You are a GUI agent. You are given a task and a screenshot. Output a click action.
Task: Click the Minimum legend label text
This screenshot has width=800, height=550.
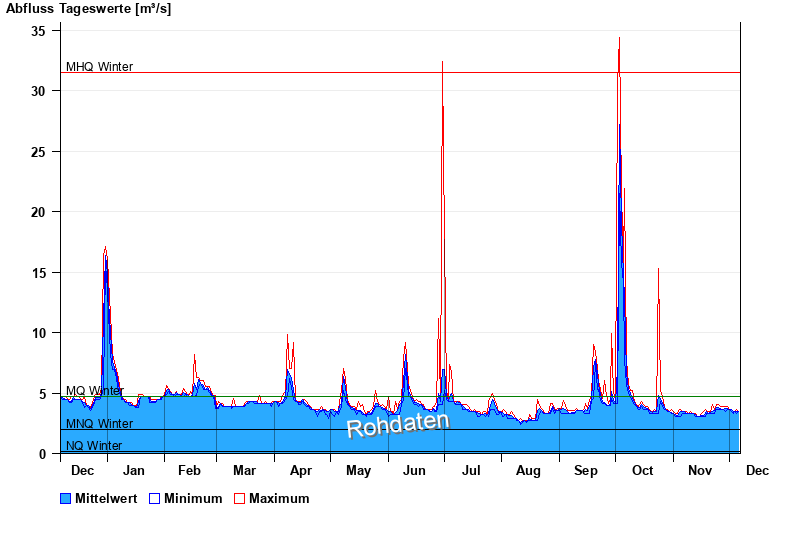coord(193,498)
